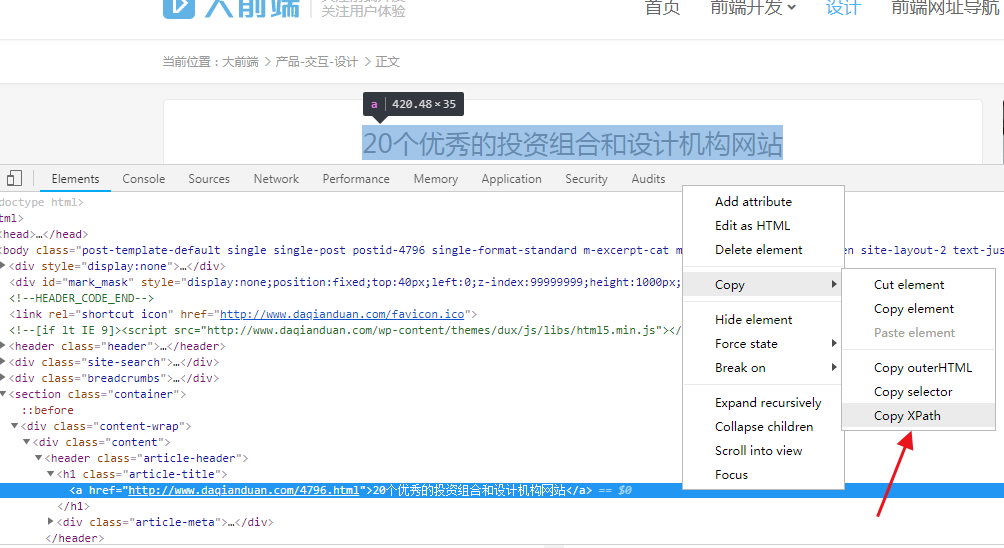Image resolution: width=1004 pixels, height=548 pixels.
Task: Open the Performance tab
Action: (x=356, y=179)
